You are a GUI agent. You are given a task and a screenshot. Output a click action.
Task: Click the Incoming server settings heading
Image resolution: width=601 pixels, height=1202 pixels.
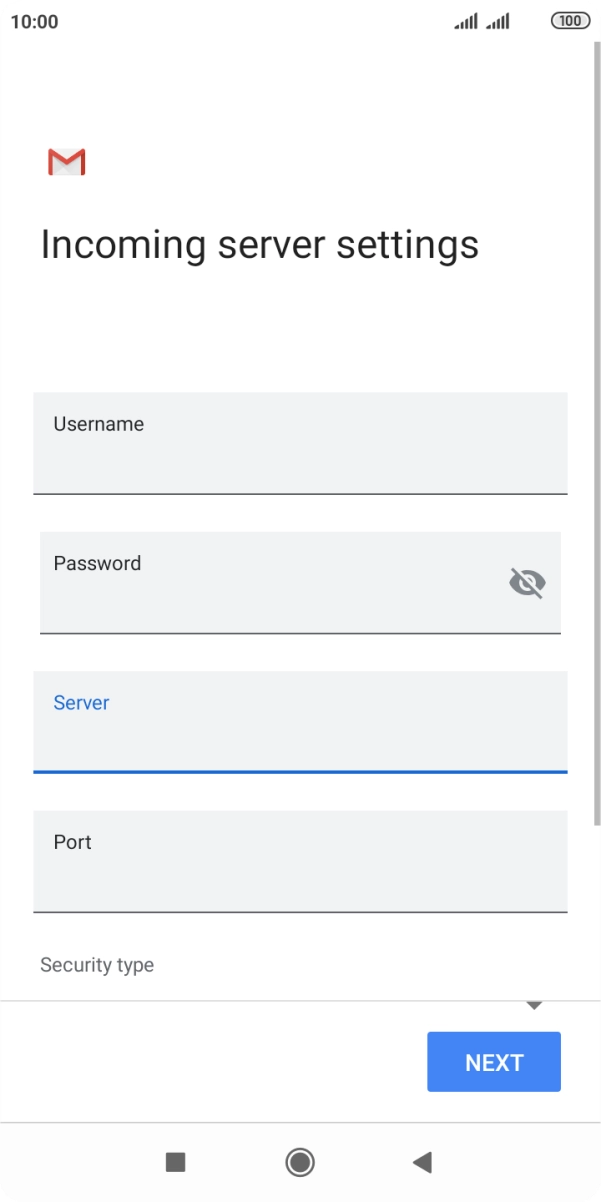click(x=259, y=243)
